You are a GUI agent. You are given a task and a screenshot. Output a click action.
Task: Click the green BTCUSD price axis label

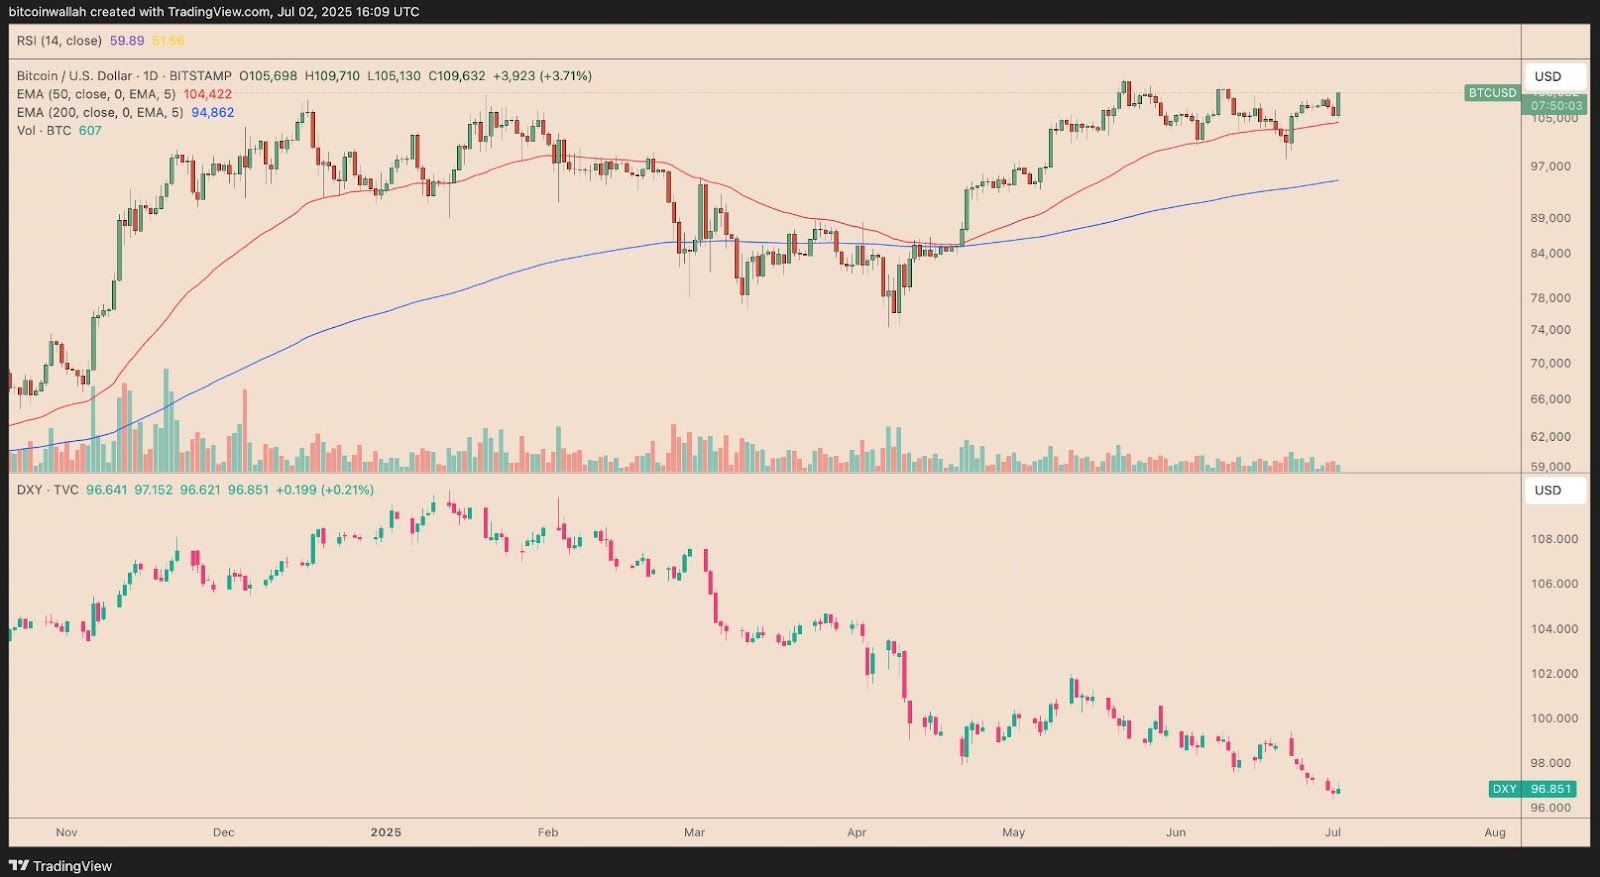click(x=1492, y=93)
